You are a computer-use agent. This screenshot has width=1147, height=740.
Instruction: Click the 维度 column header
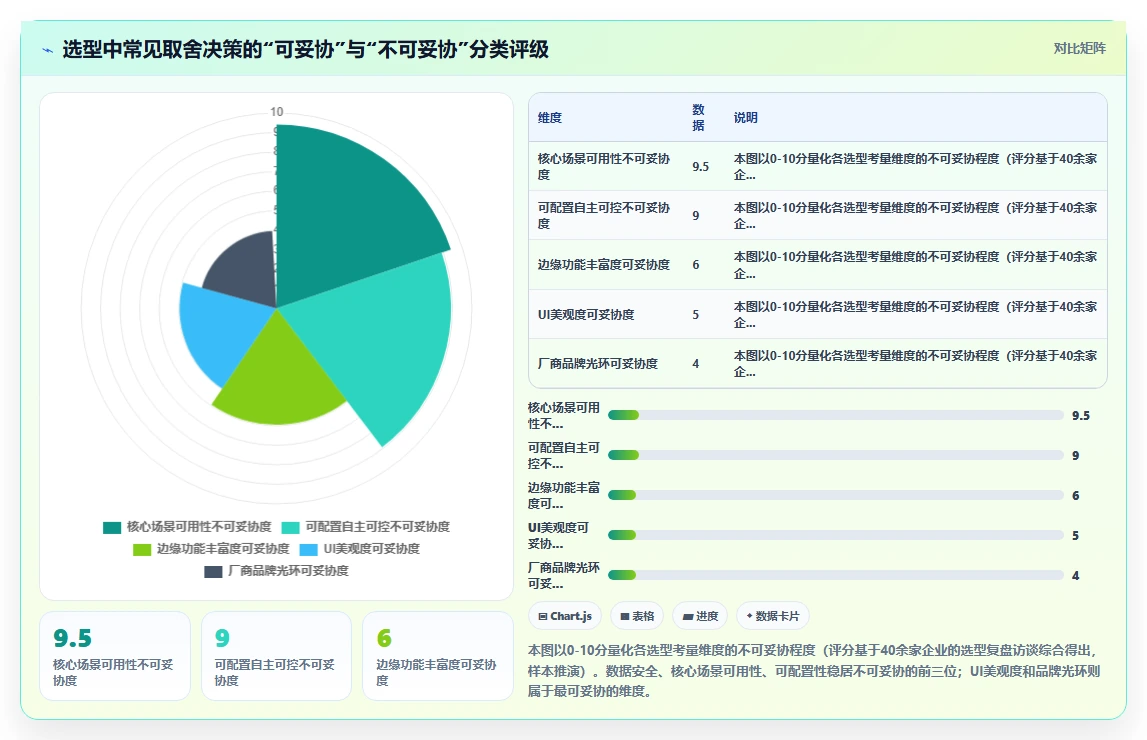coord(550,118)
